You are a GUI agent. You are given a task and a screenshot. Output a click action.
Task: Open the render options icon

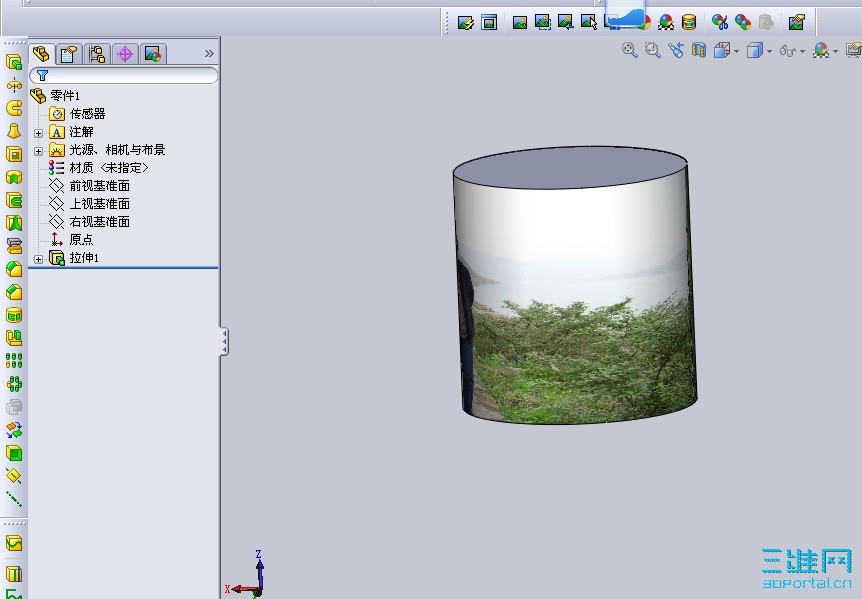(797, 22)
